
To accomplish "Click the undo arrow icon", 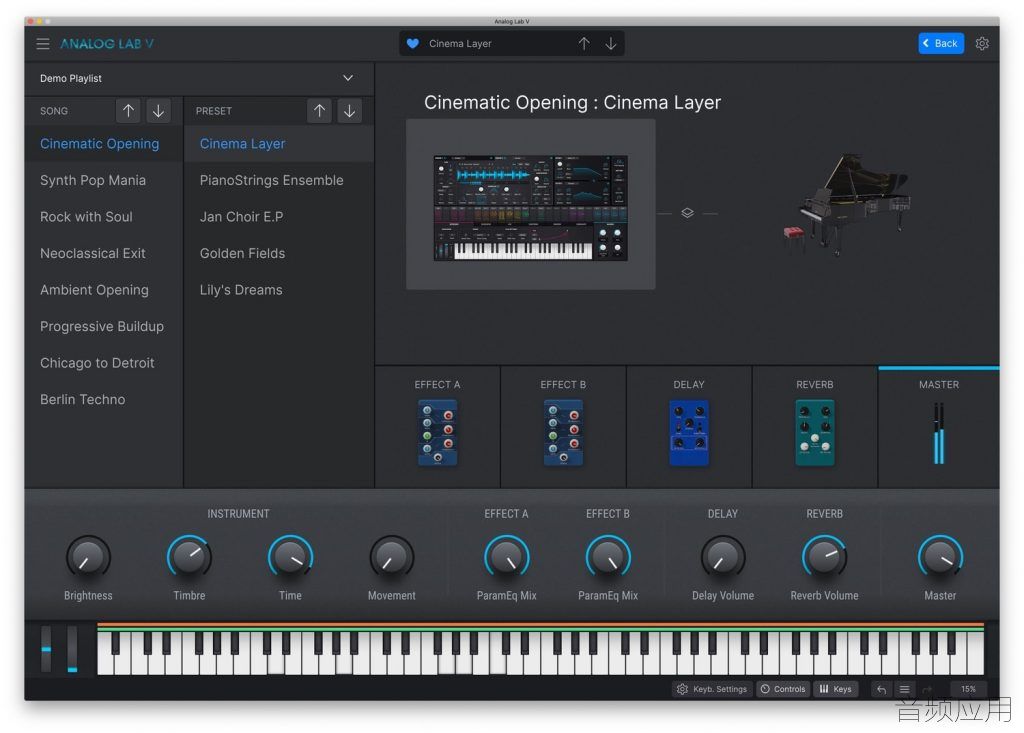I will (x=882, y=689).
